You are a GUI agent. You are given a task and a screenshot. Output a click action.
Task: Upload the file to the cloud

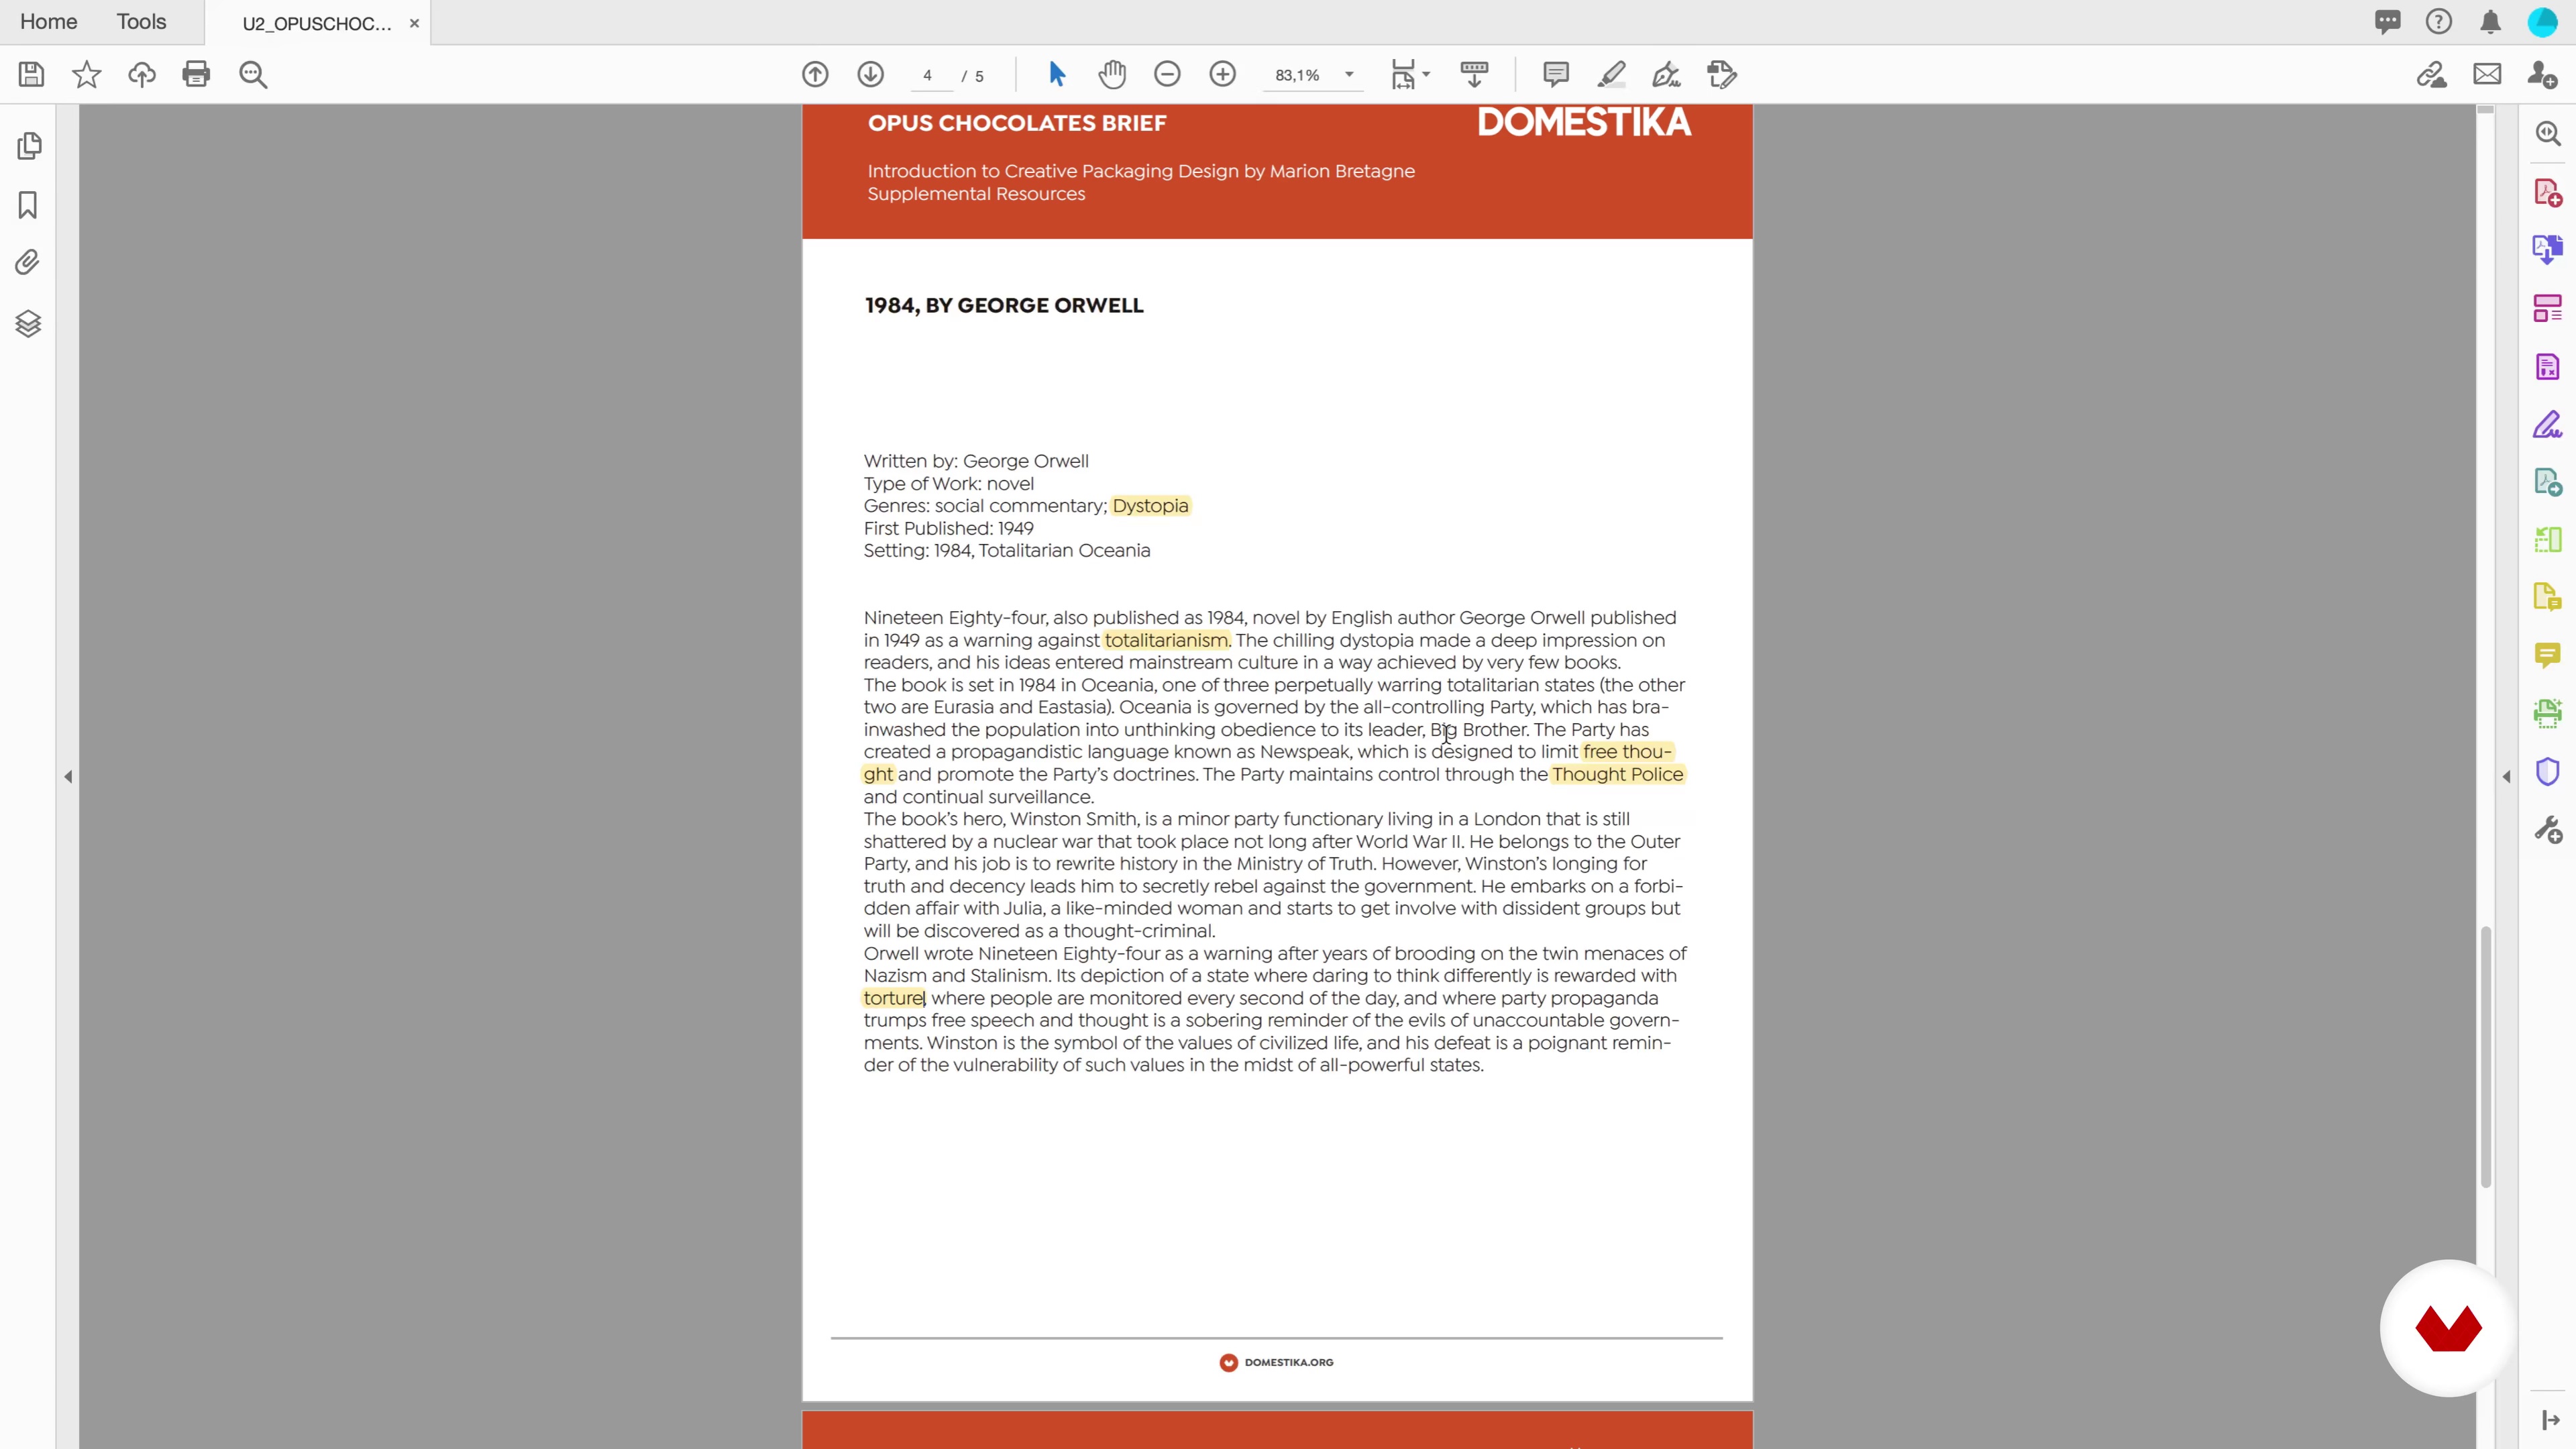141,74
